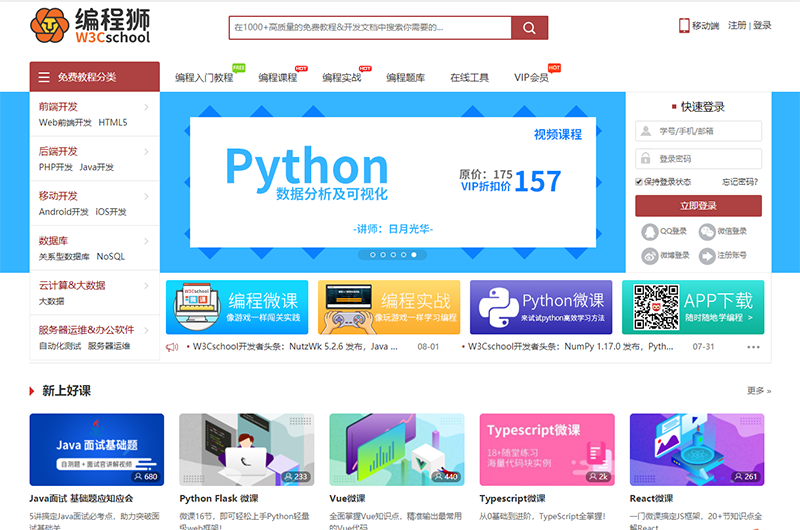Click the computer icon on 编程微课 banner
The width and height of the screenshot is (800, 530).
pyautogui.click(x=196, y=307)
